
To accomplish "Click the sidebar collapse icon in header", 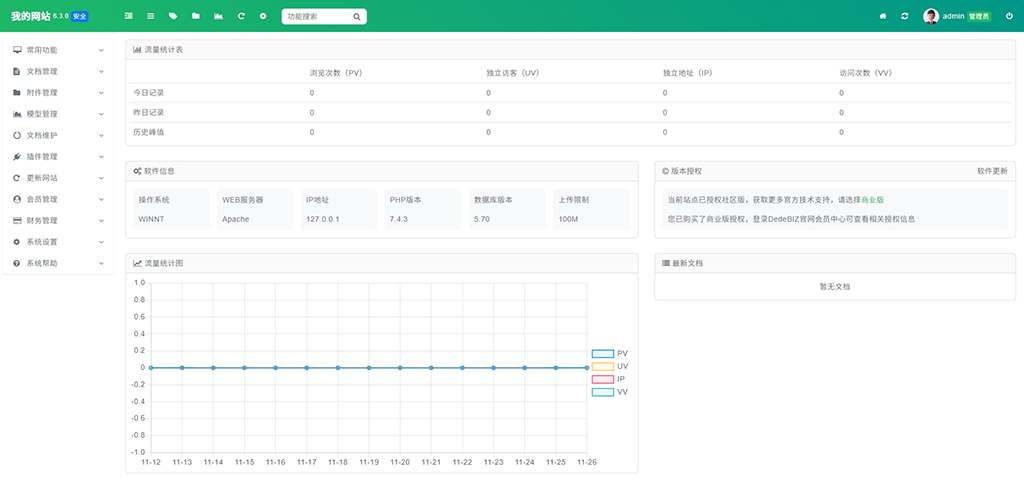I will [x=128, y=17].
